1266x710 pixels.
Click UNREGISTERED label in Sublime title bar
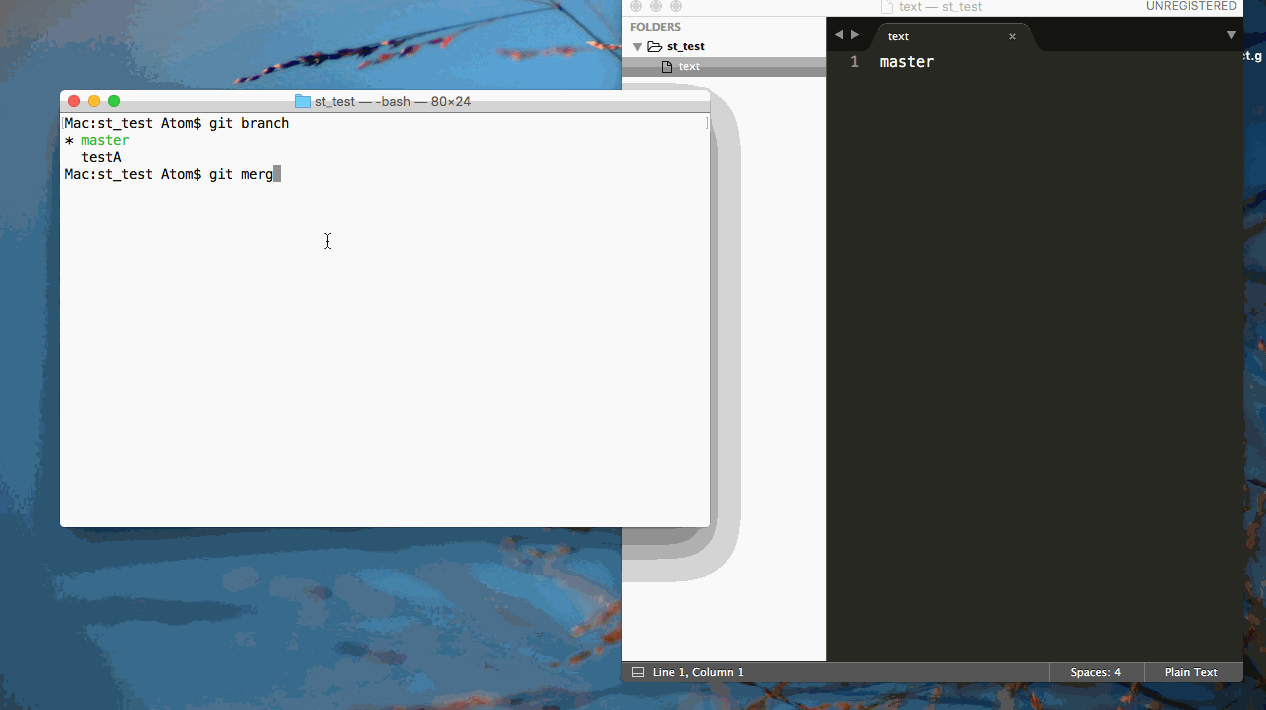click(1191, 6)
